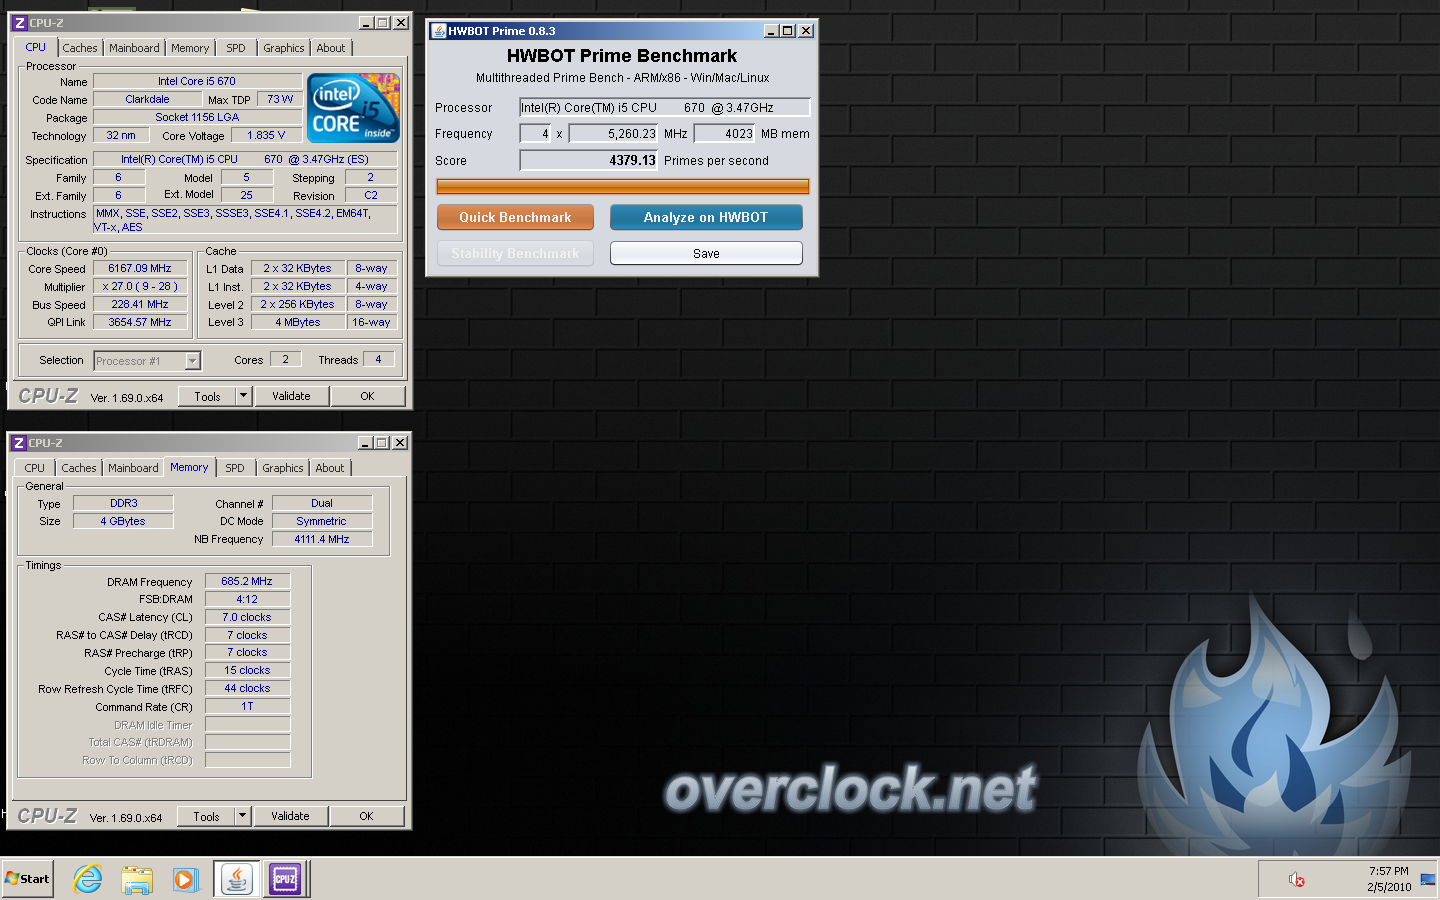Click Analyze on HWBOT button
This screenshot has height=900, width=1440.
coord(706,217)
